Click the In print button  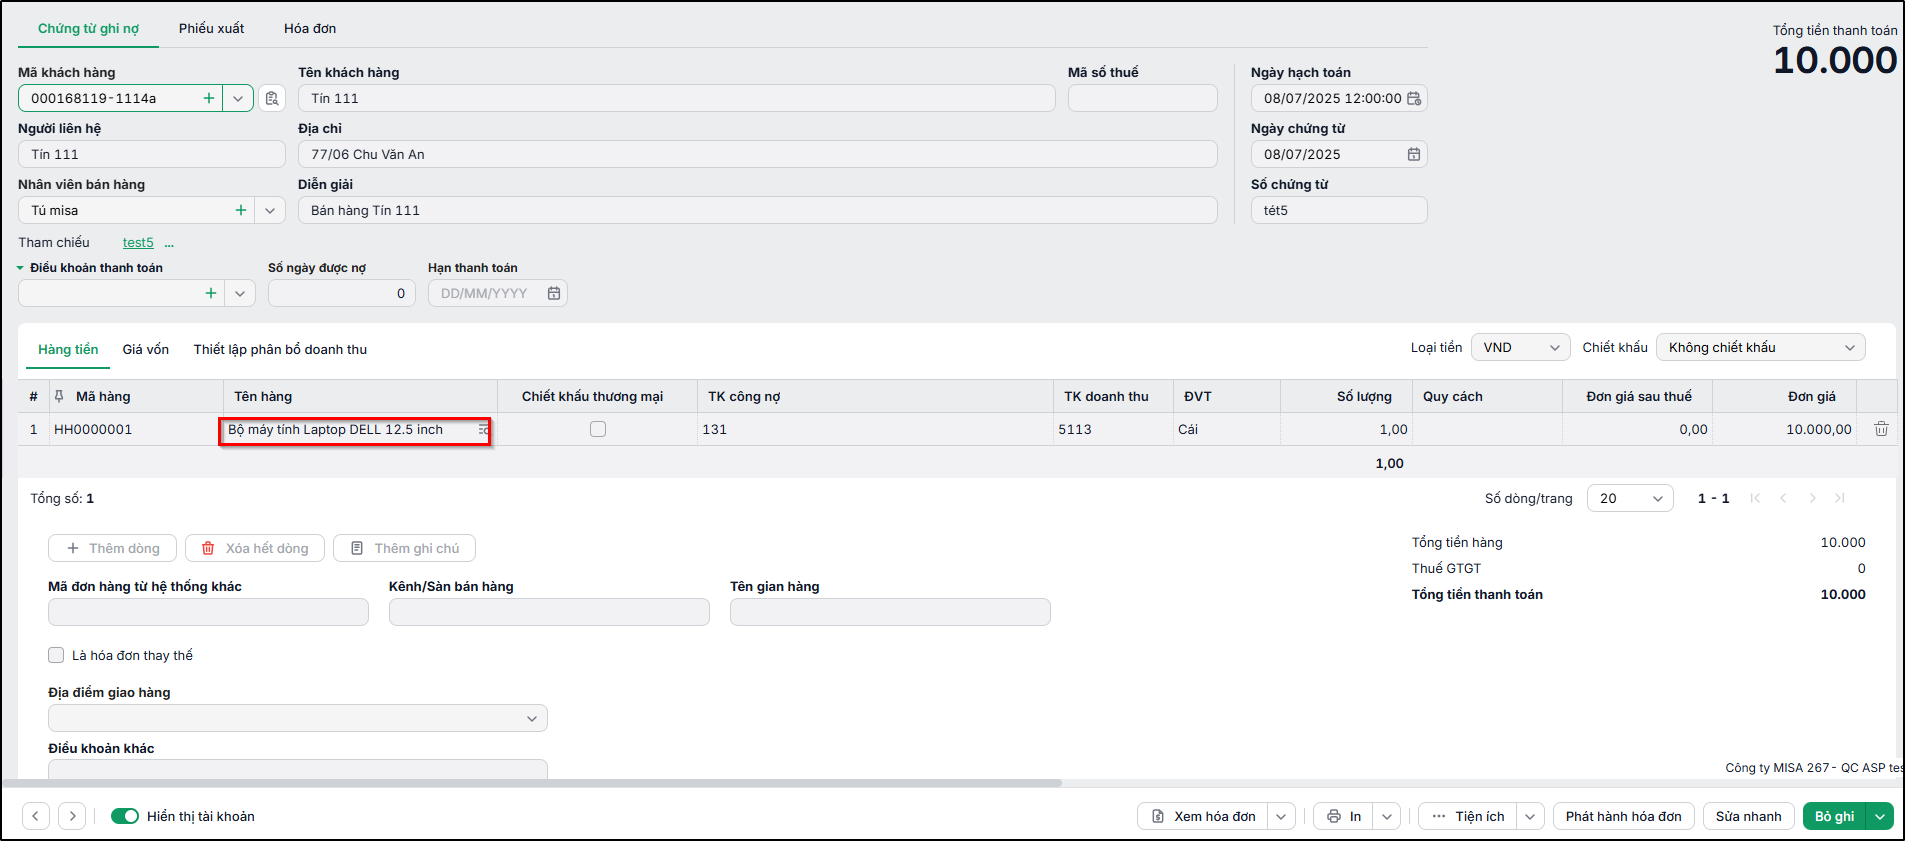tap(1343, 816)
